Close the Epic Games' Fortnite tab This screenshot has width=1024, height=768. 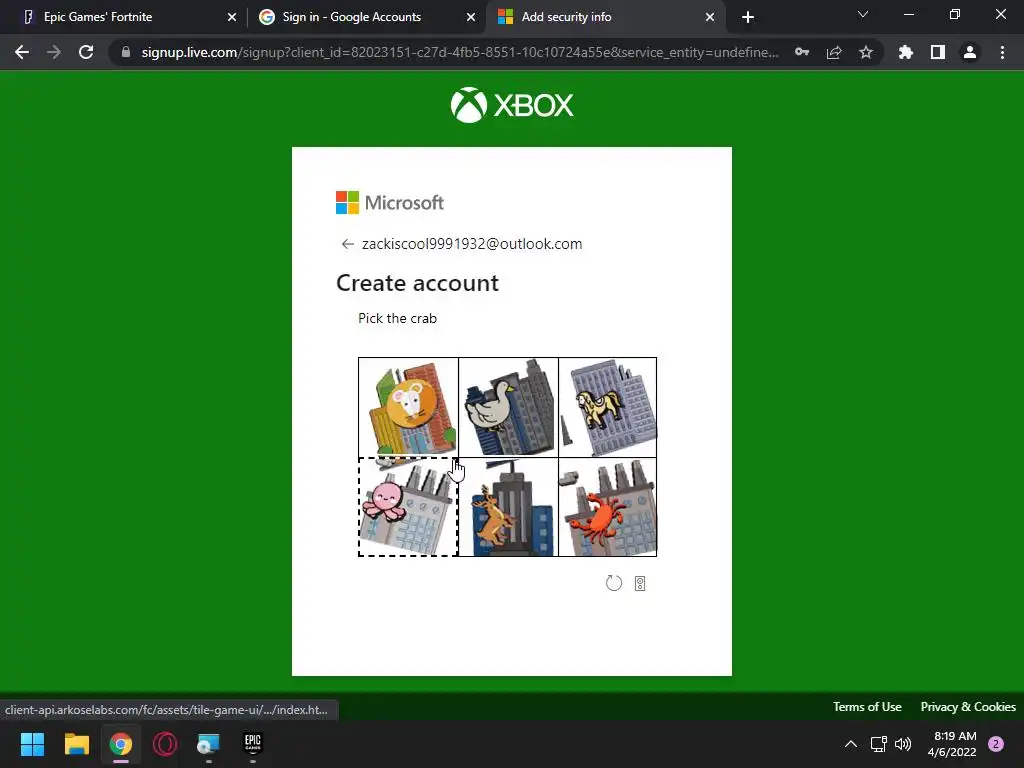coord(232,17)
